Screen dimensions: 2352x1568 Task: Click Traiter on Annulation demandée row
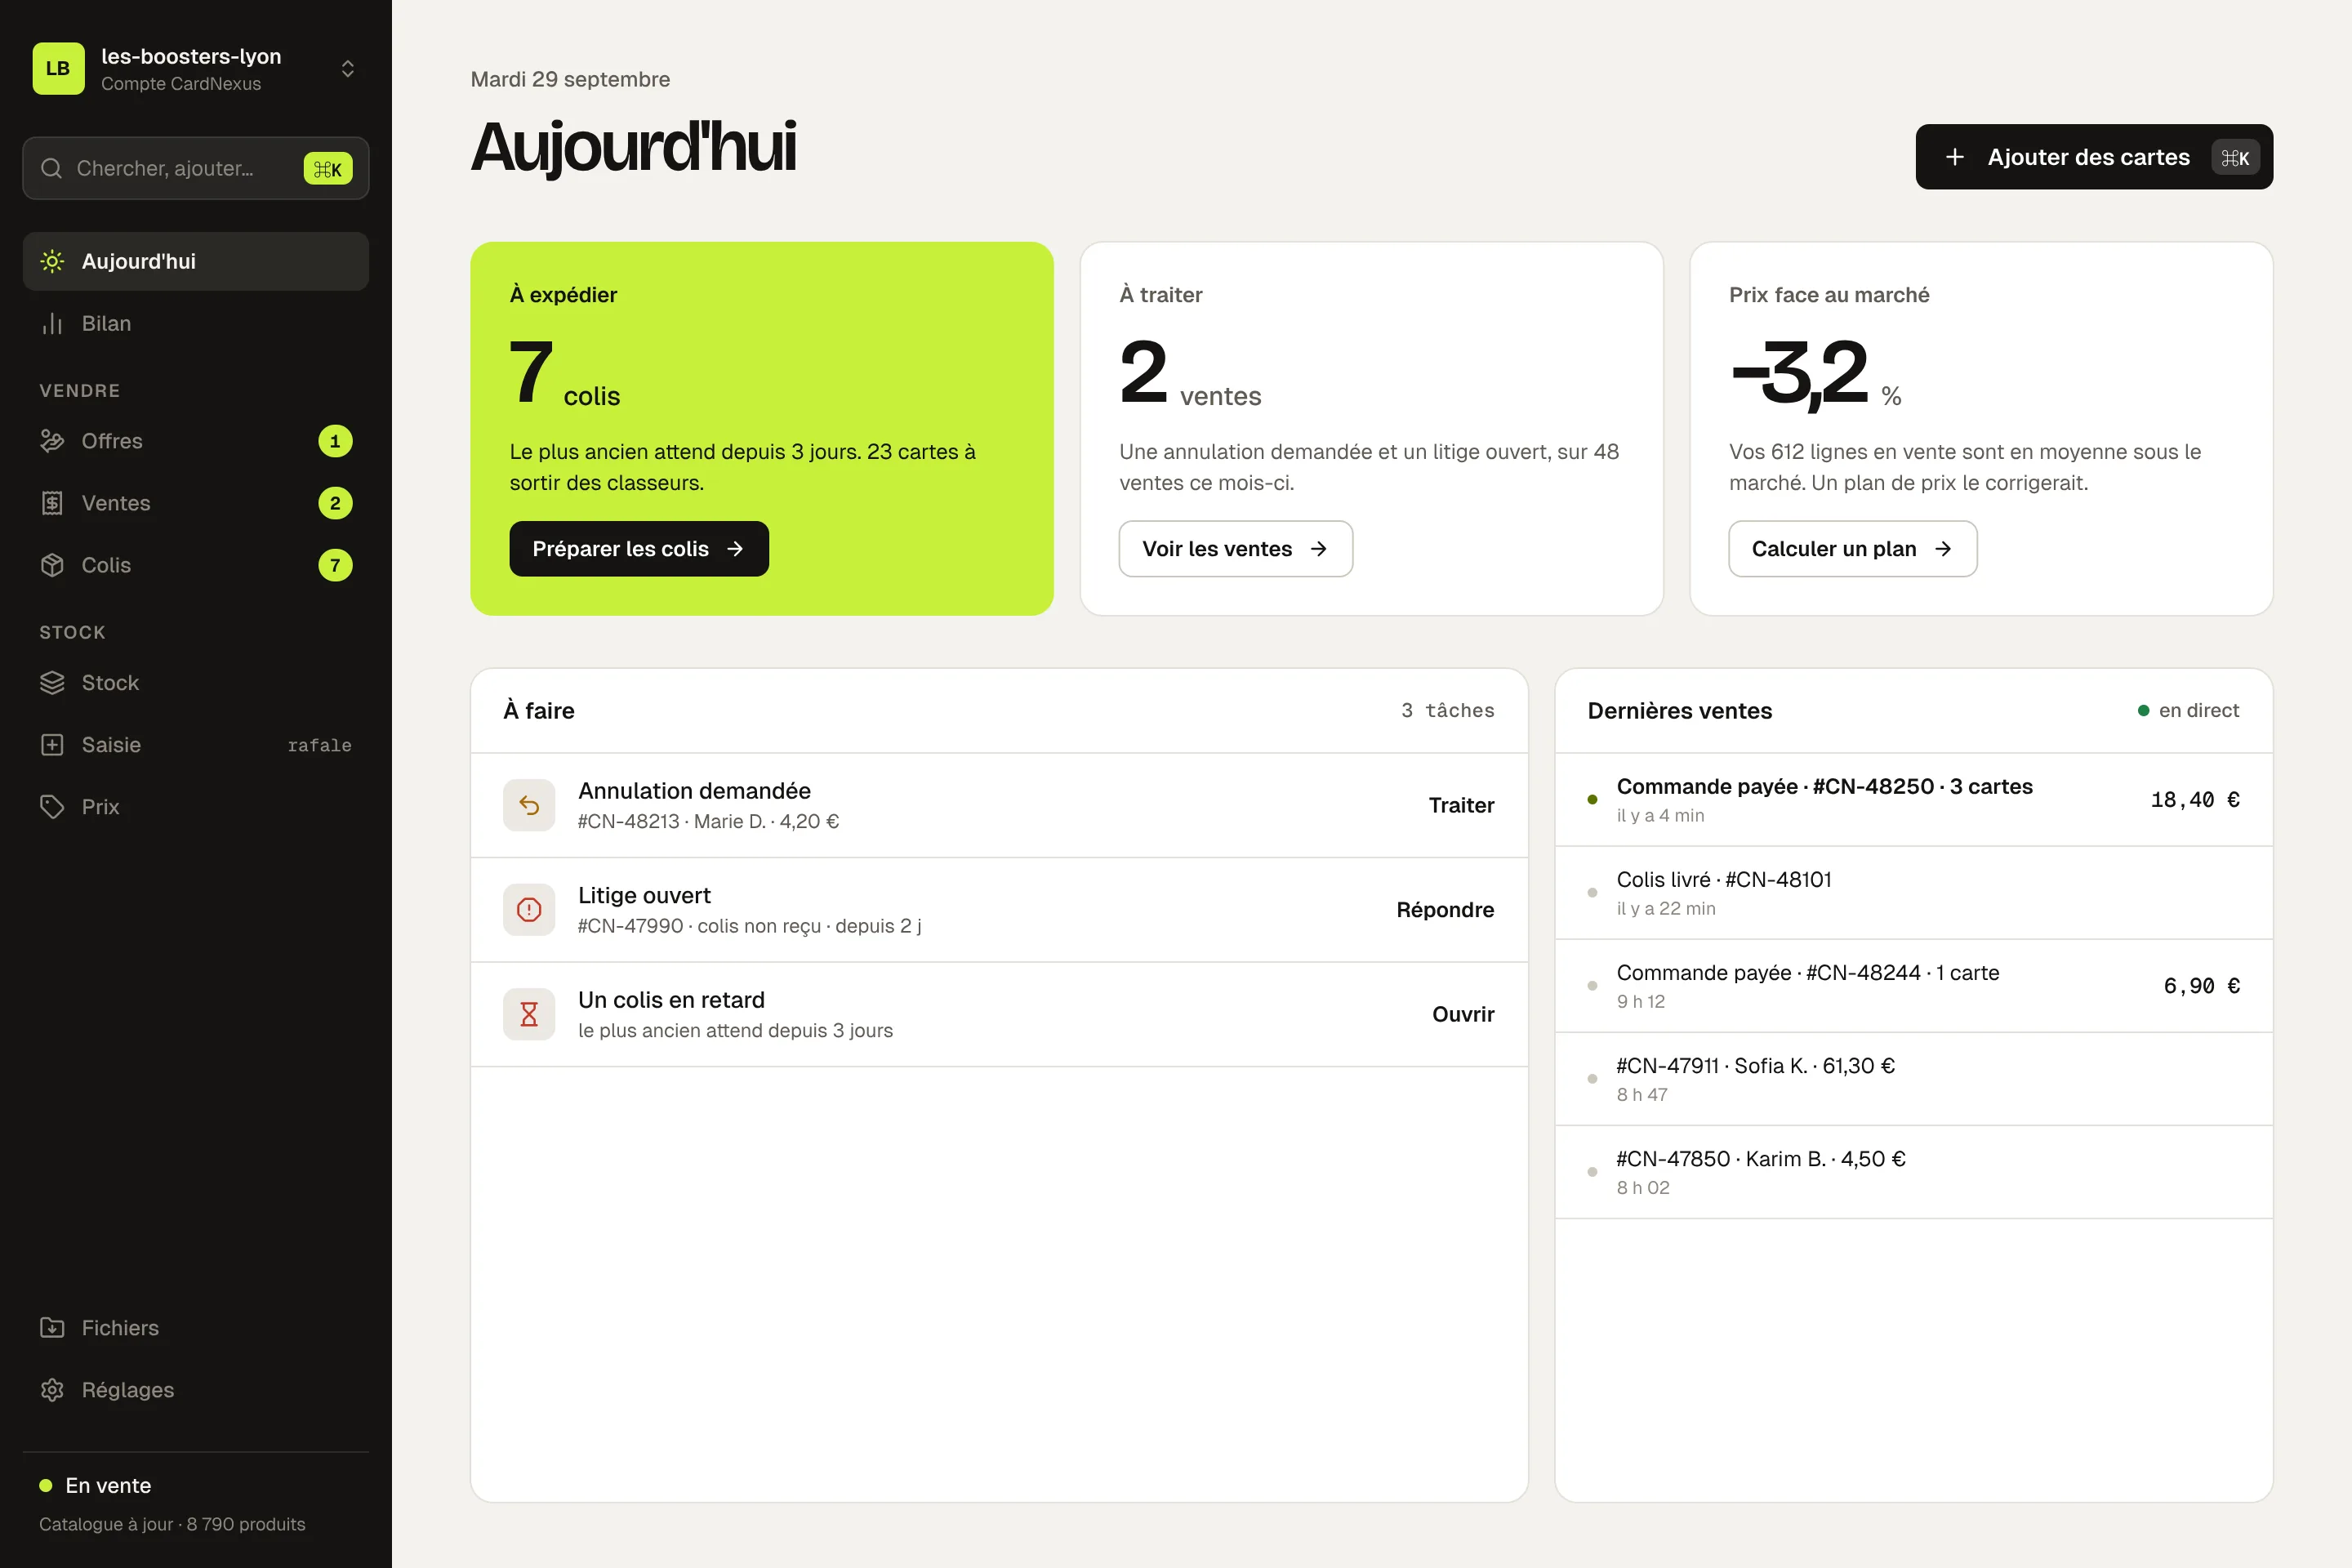point(1461,805)
